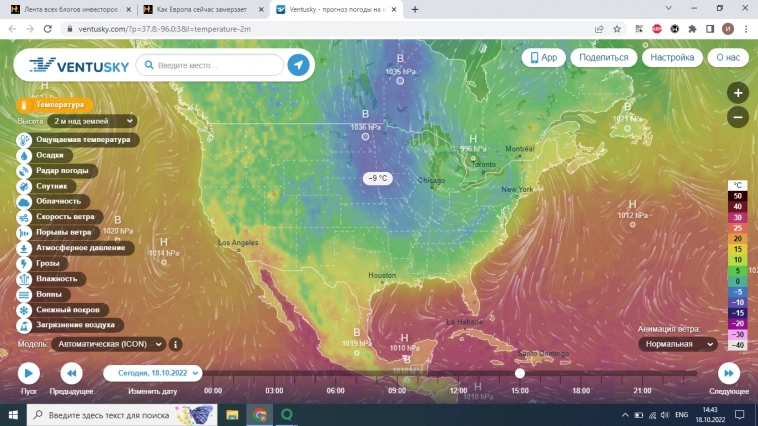This screenshot has width=758, height=426.
Task: Click the browser address bar URL
Action: (164, 29)
